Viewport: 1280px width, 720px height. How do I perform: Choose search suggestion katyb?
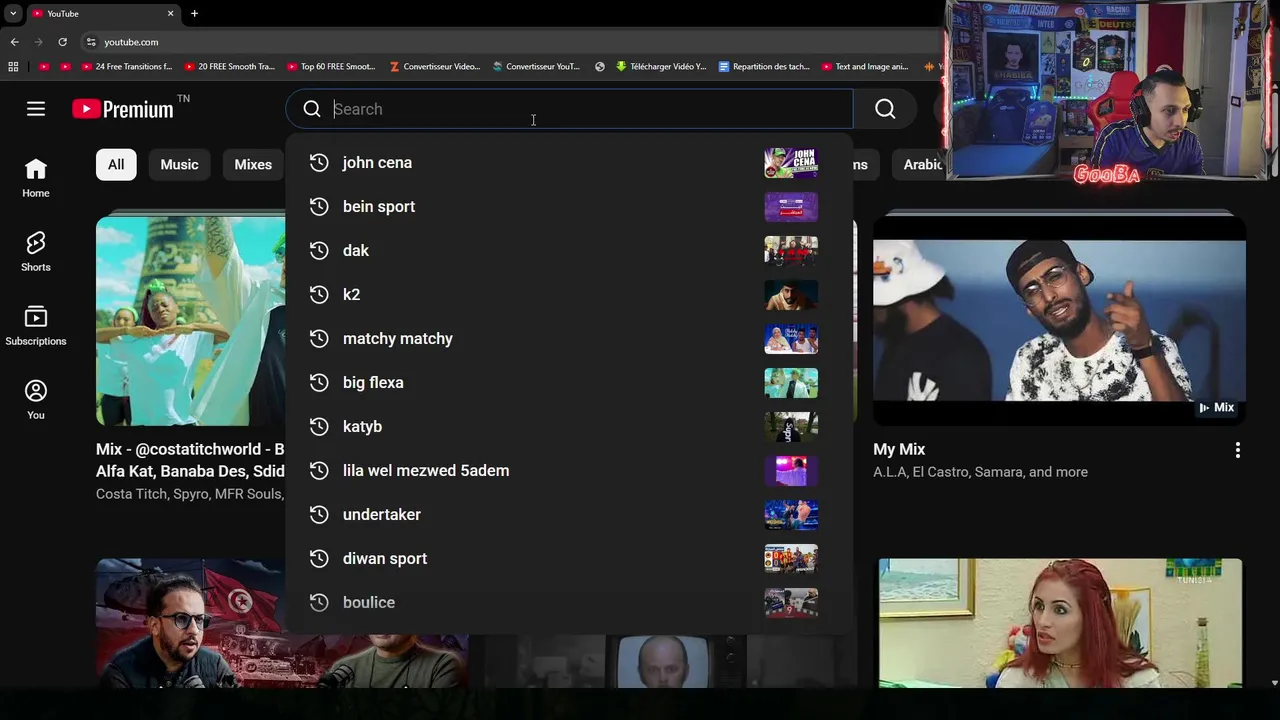pos(569,426)
